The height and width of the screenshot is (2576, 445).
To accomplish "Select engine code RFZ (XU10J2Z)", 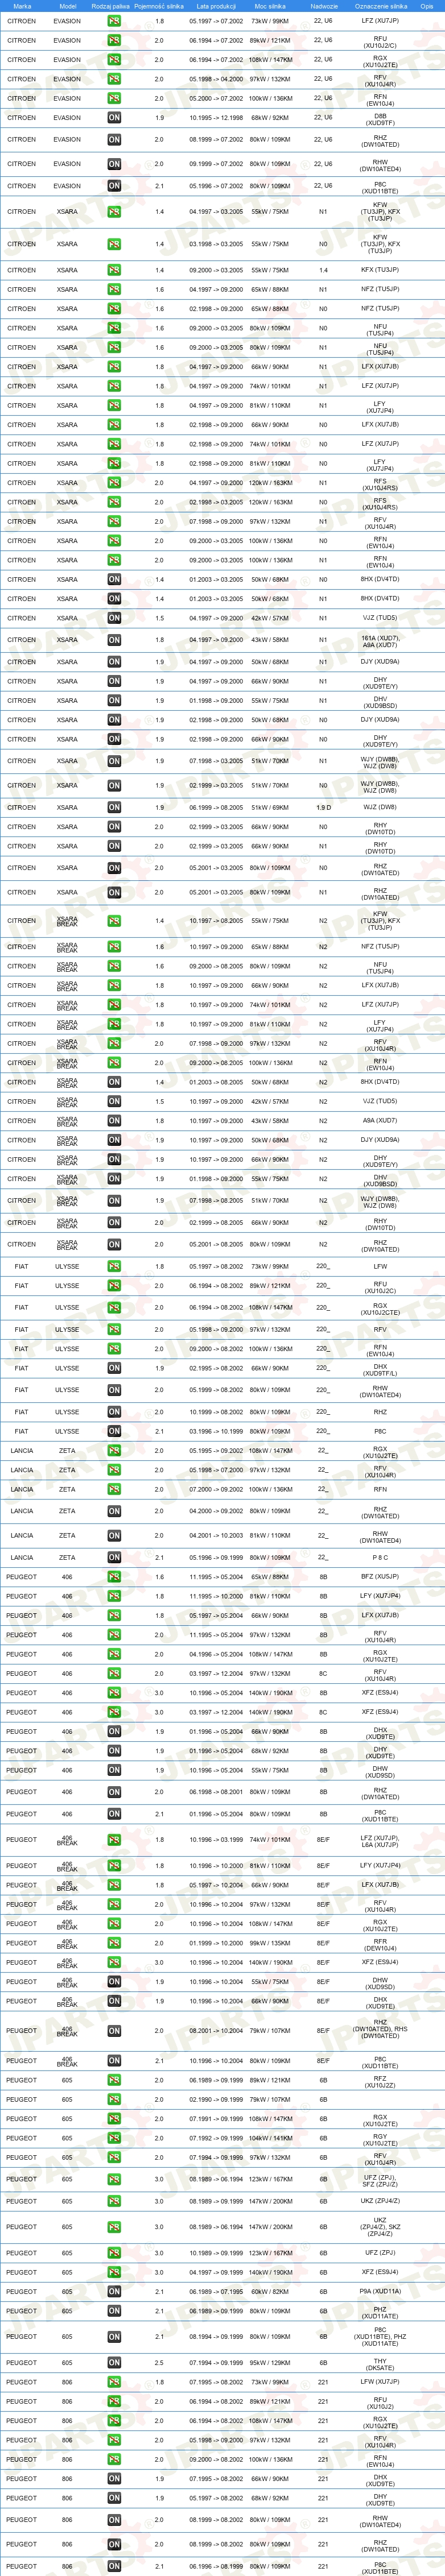I will [x=380, y=2081].
